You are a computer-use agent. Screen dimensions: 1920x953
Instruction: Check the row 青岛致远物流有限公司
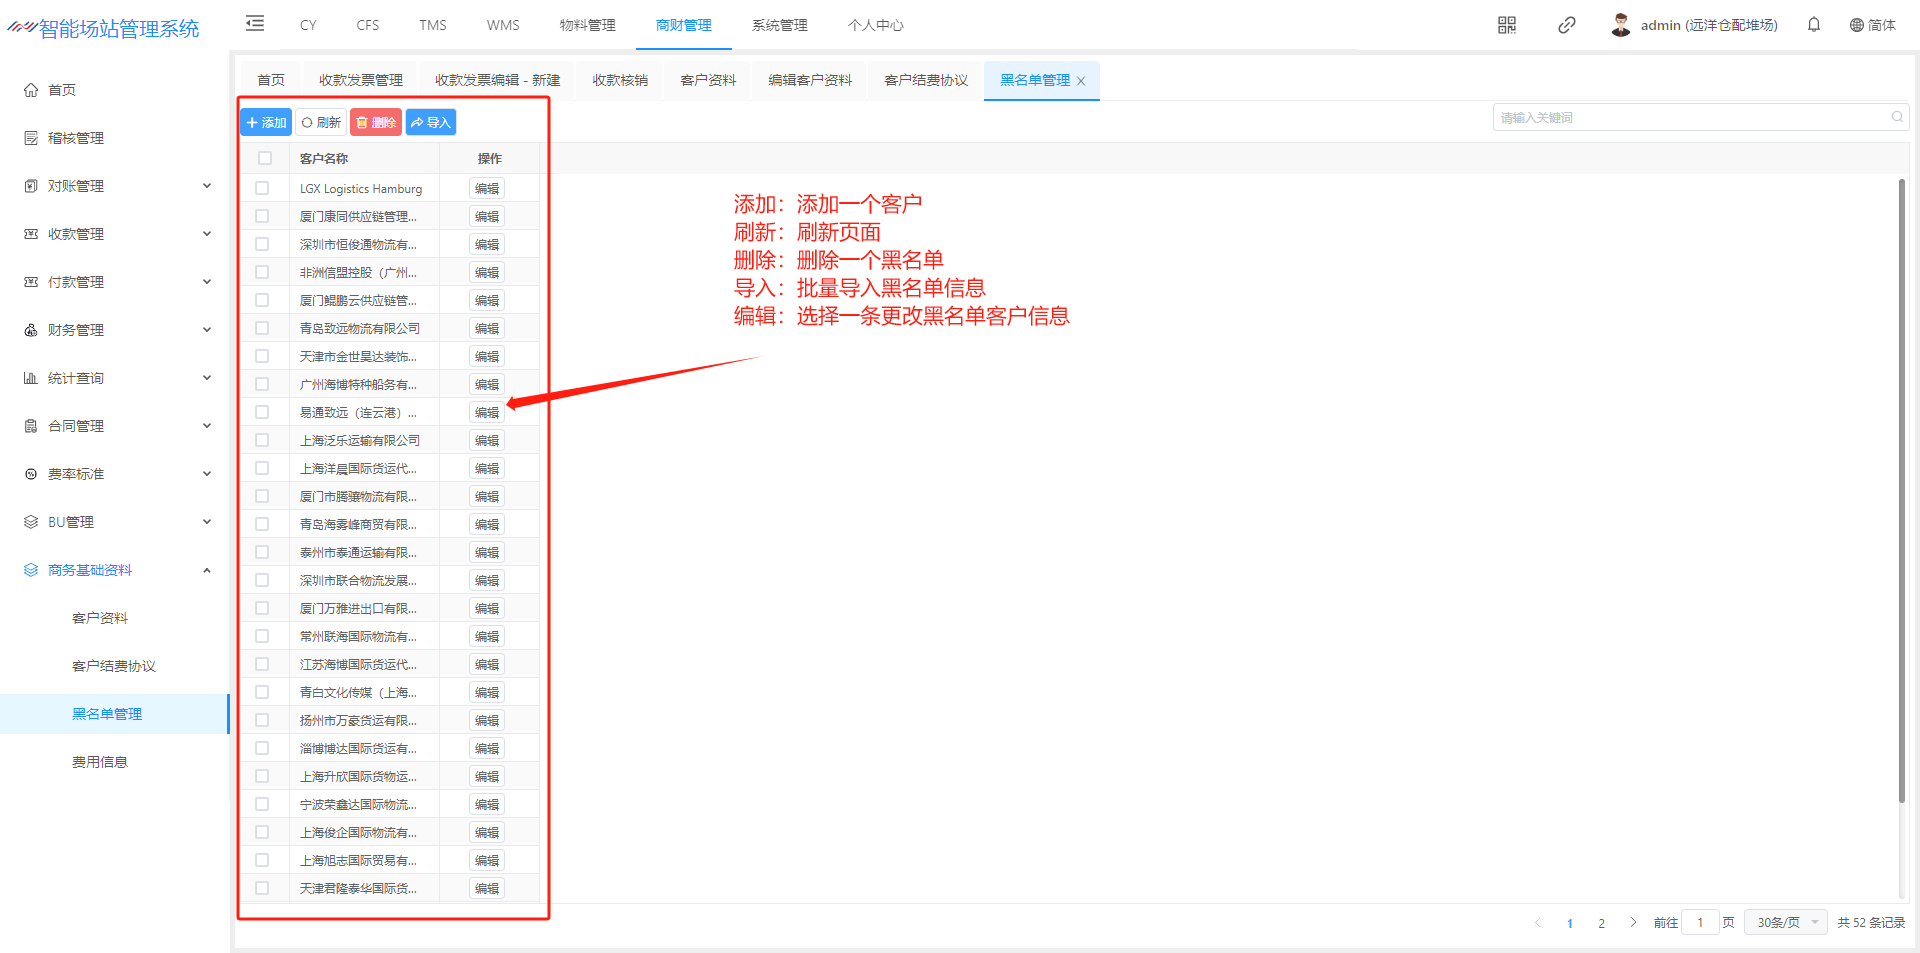[262, 328]
